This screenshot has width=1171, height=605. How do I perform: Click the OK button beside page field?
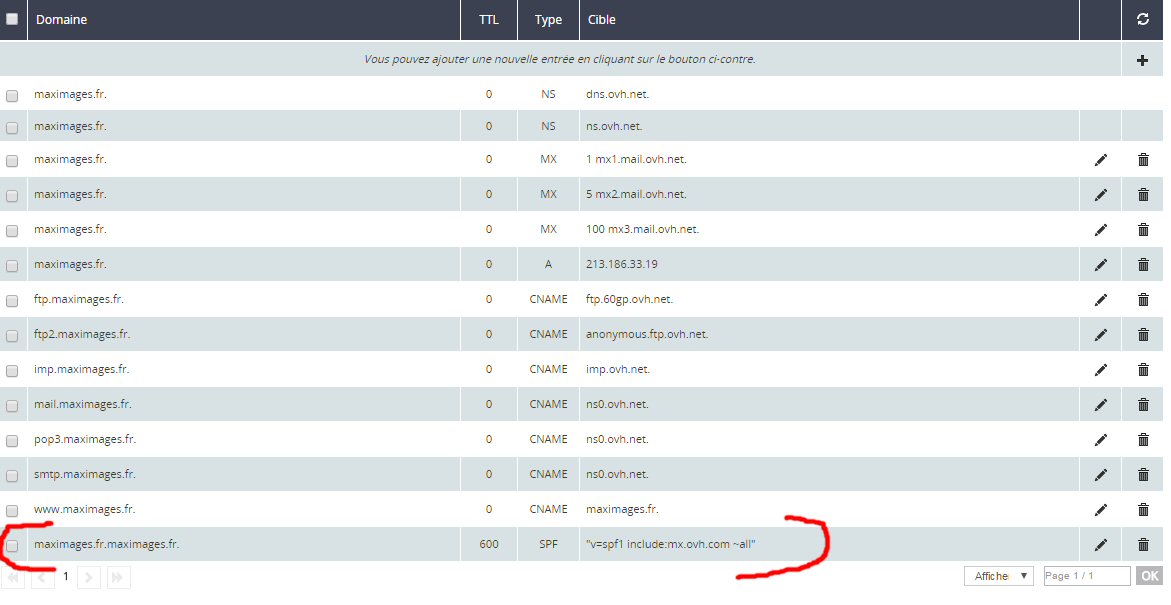[1150, 576]
